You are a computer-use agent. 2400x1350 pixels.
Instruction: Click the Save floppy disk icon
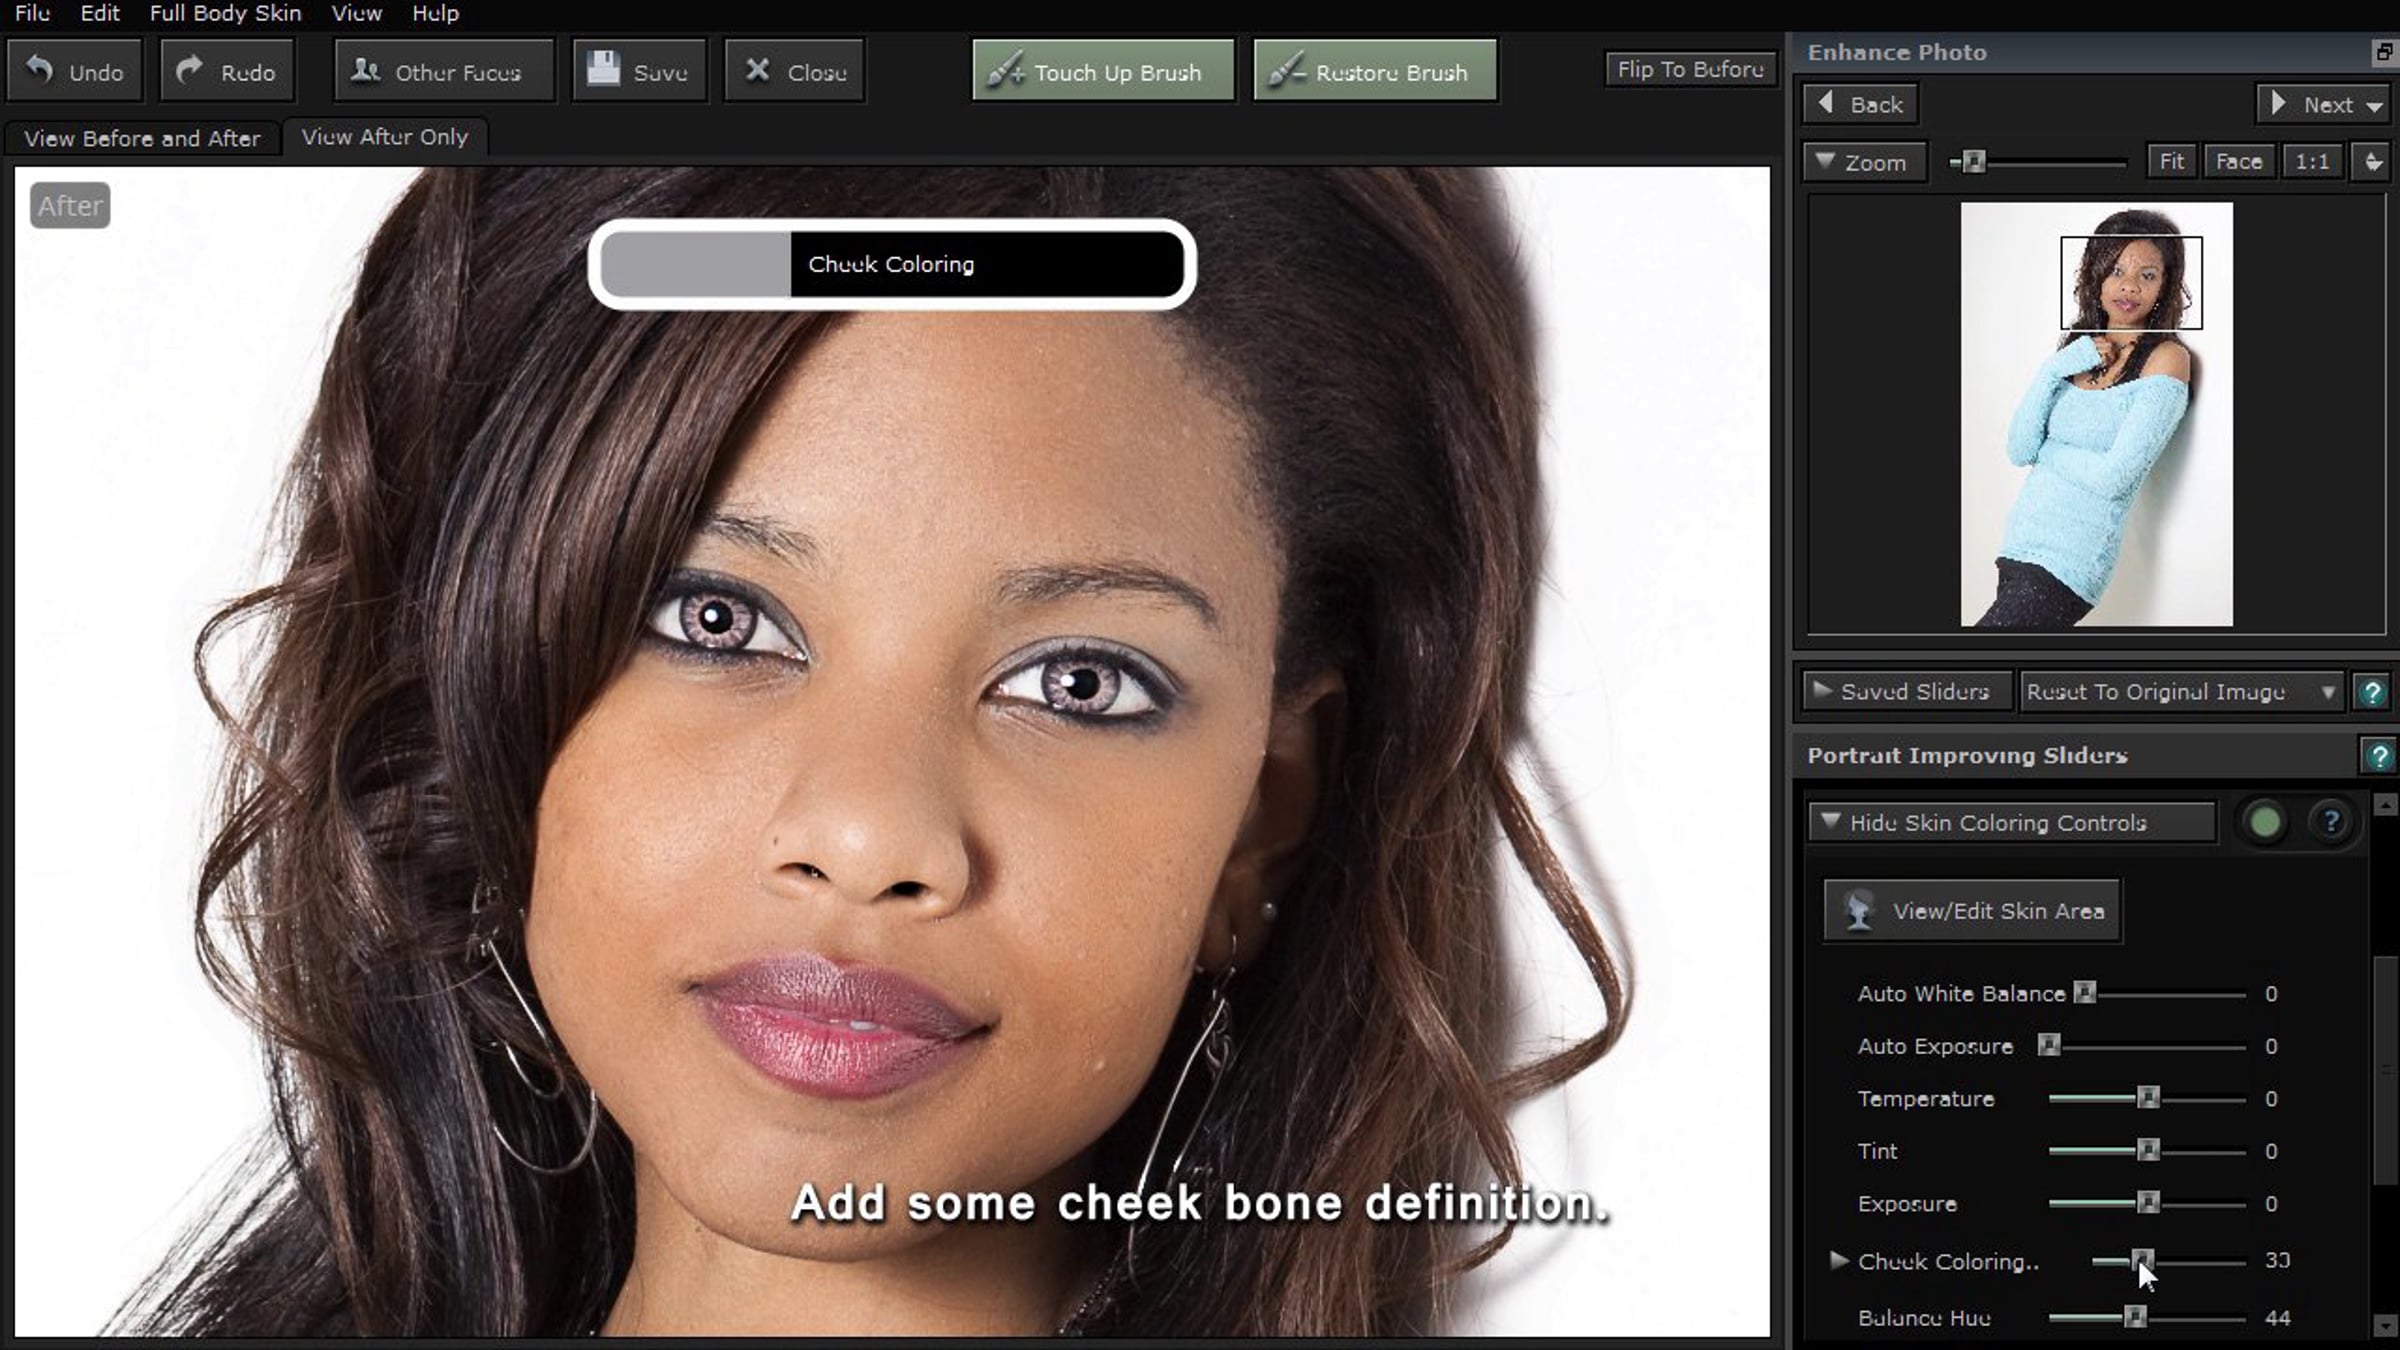pyautogui.click(x=603, y=69)
